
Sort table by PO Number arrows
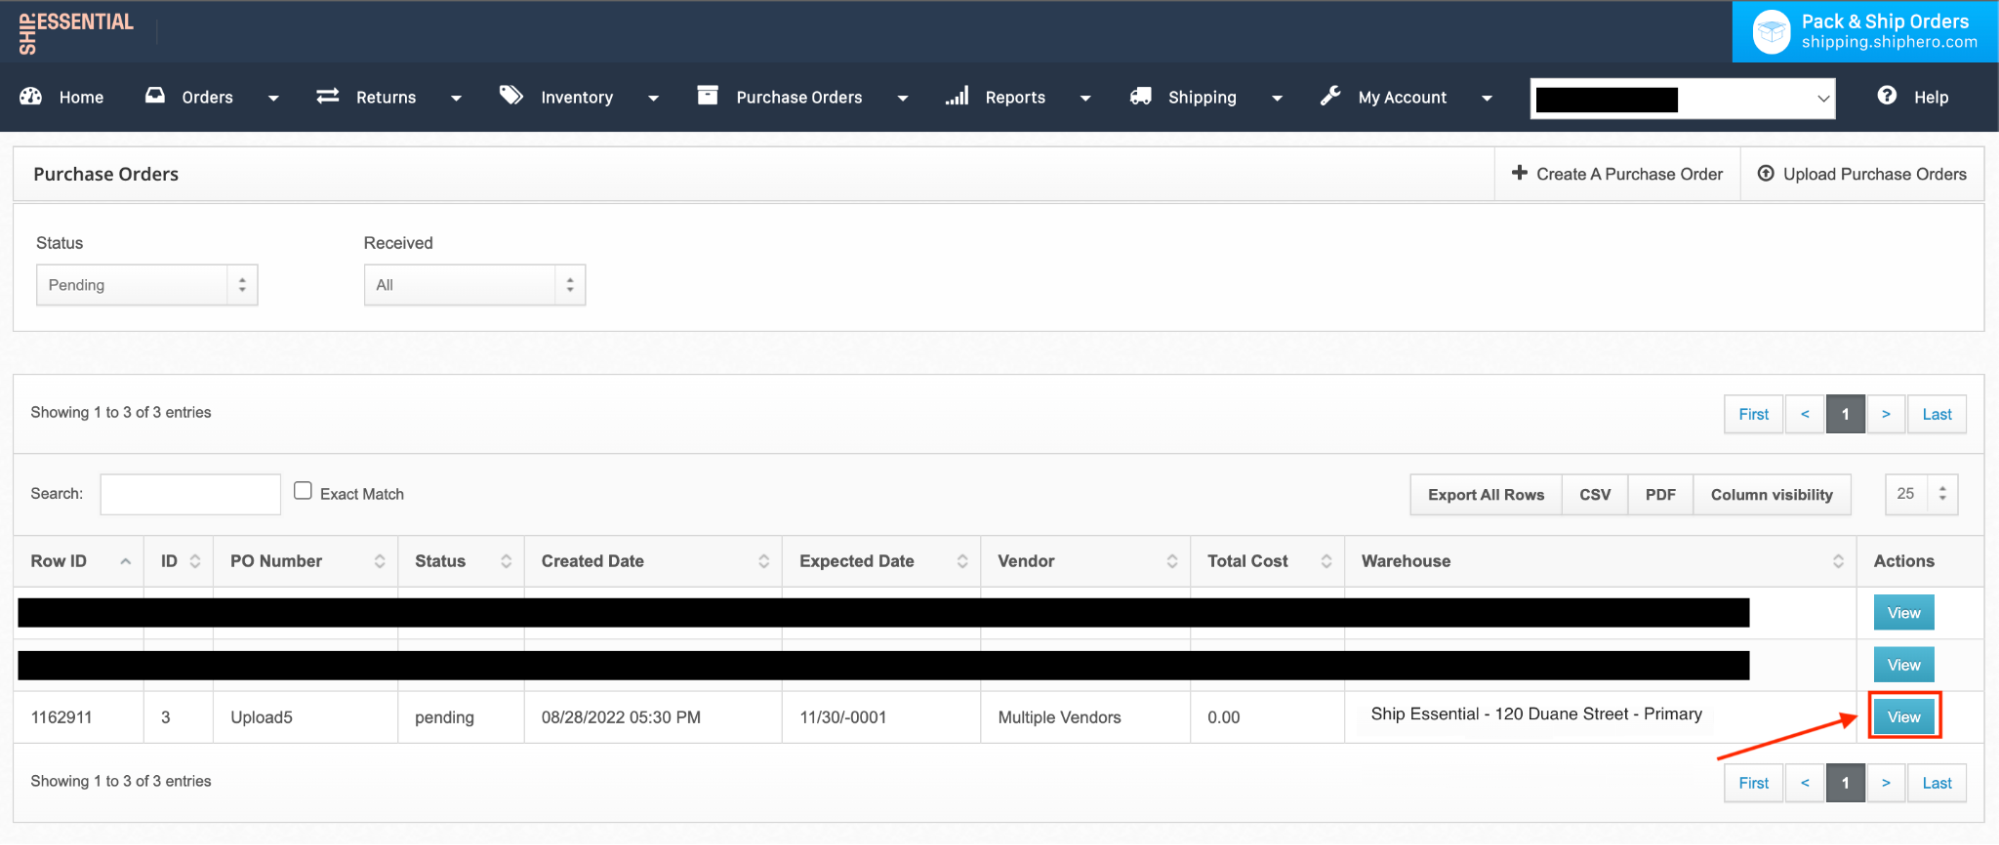point(380,562)
